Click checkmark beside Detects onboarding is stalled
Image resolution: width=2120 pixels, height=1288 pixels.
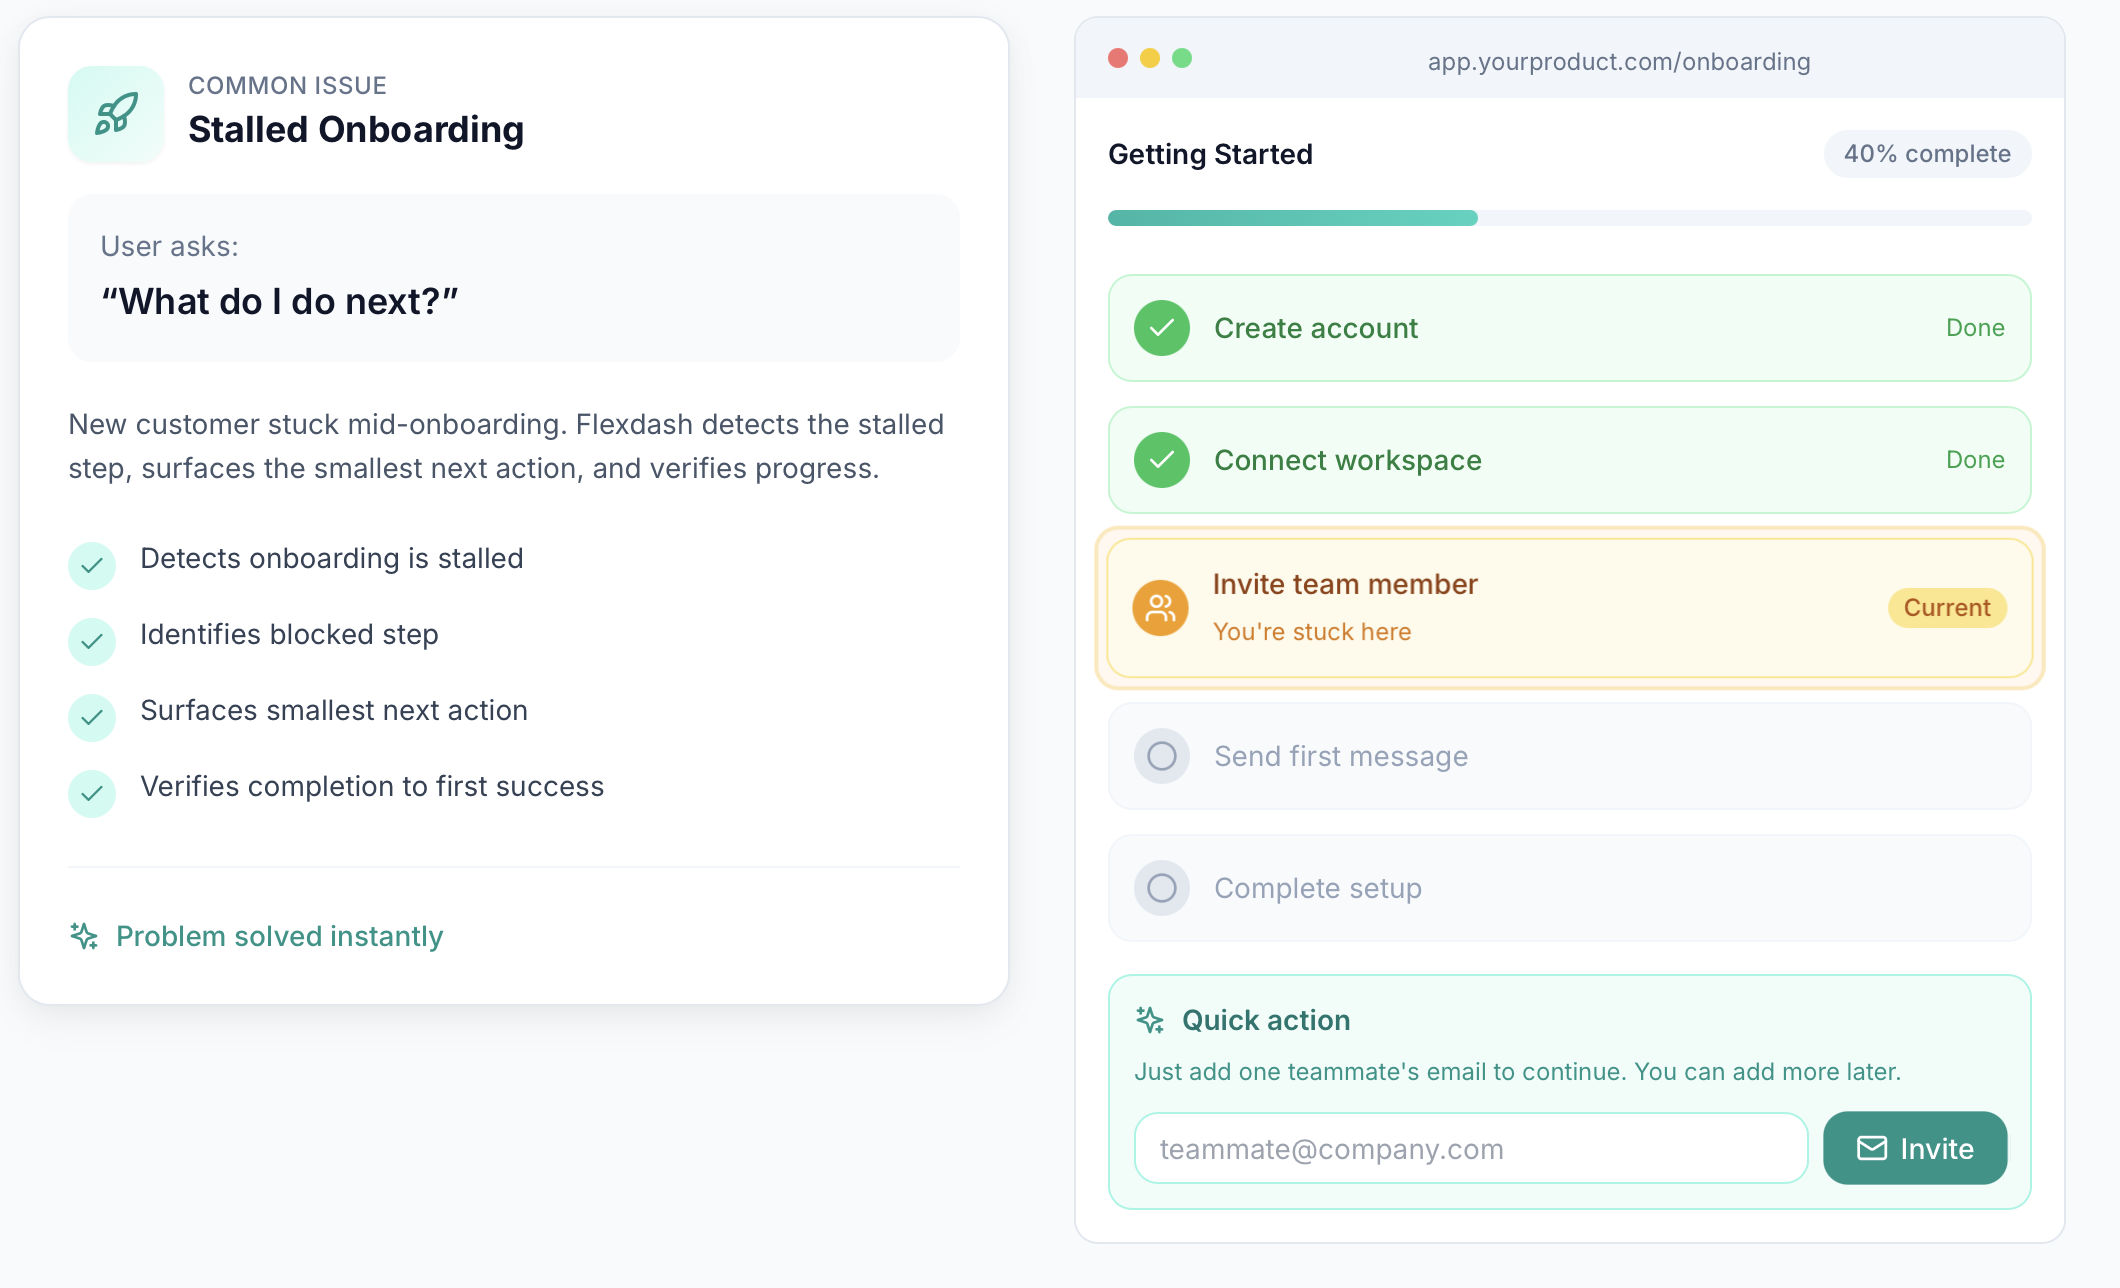[x=92, y=566]
